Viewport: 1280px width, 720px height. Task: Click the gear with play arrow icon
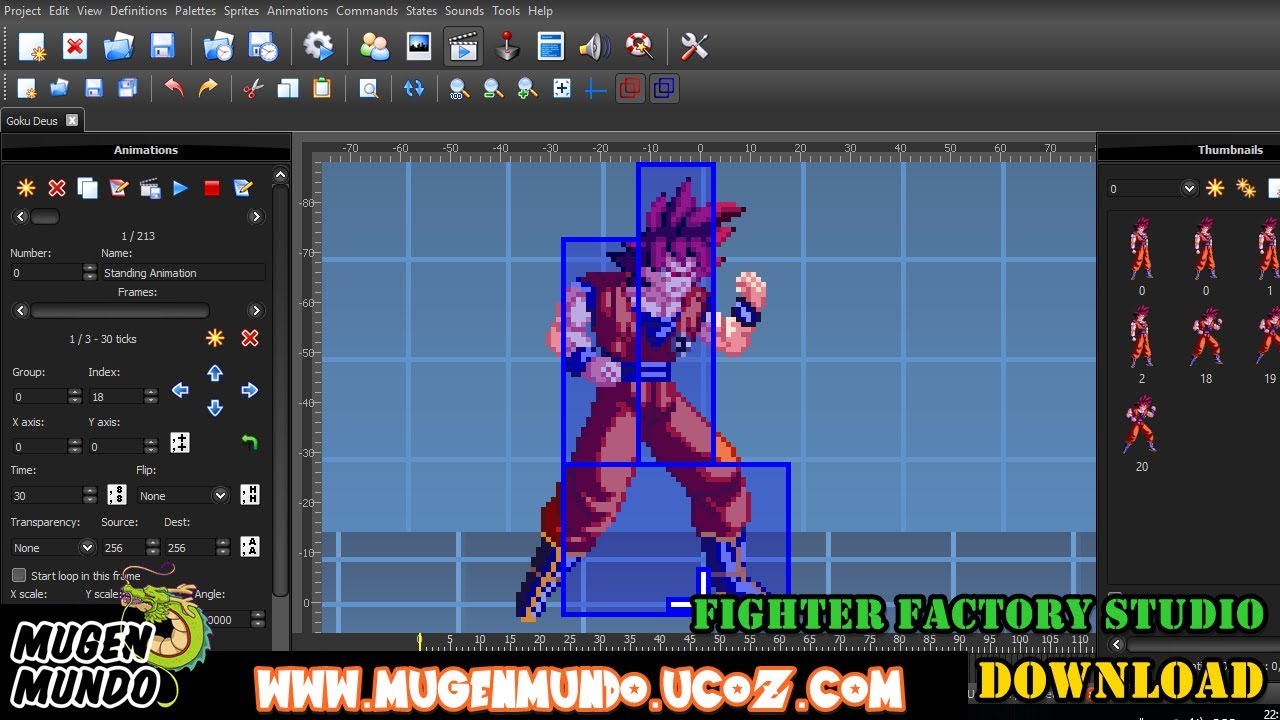pyautogui.click(x=318, y=46)
